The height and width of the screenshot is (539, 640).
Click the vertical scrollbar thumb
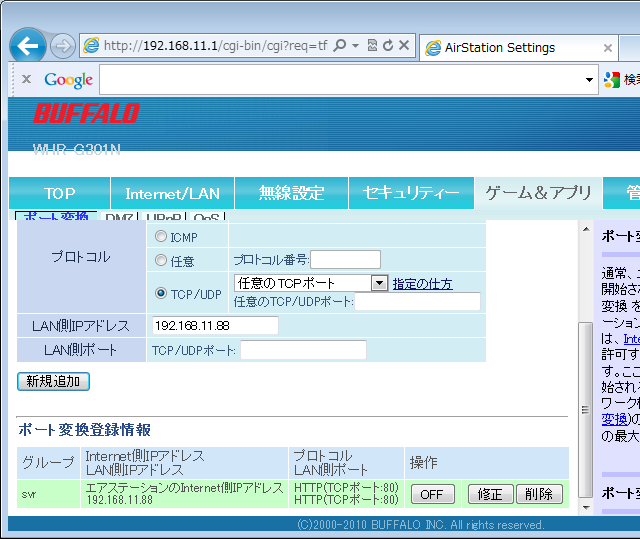click(586, 410)
